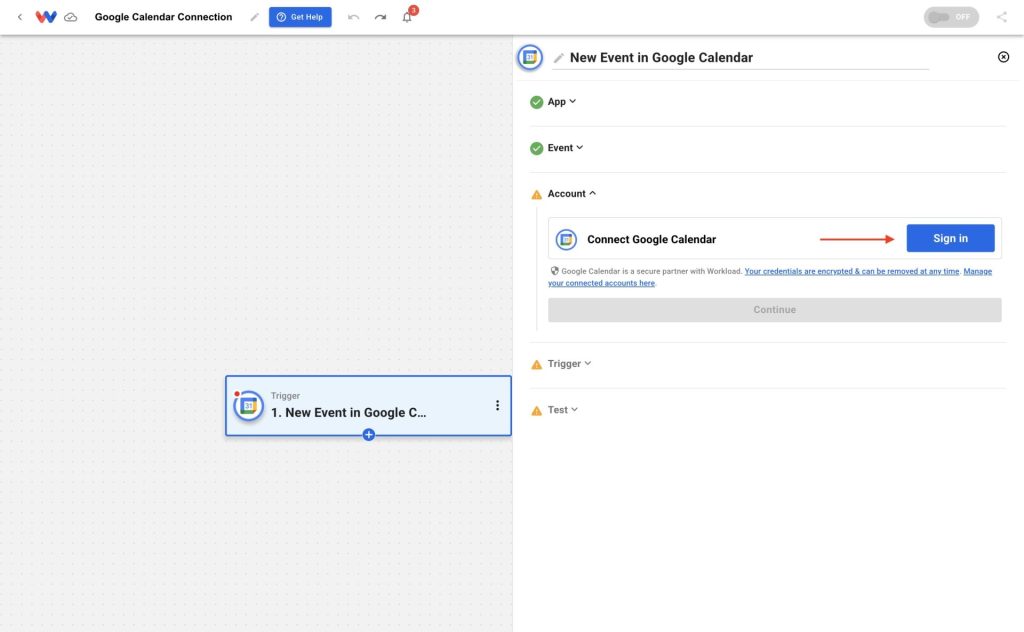
Task: Edit workflow name with pencil icon
Action: coord(255,17)
